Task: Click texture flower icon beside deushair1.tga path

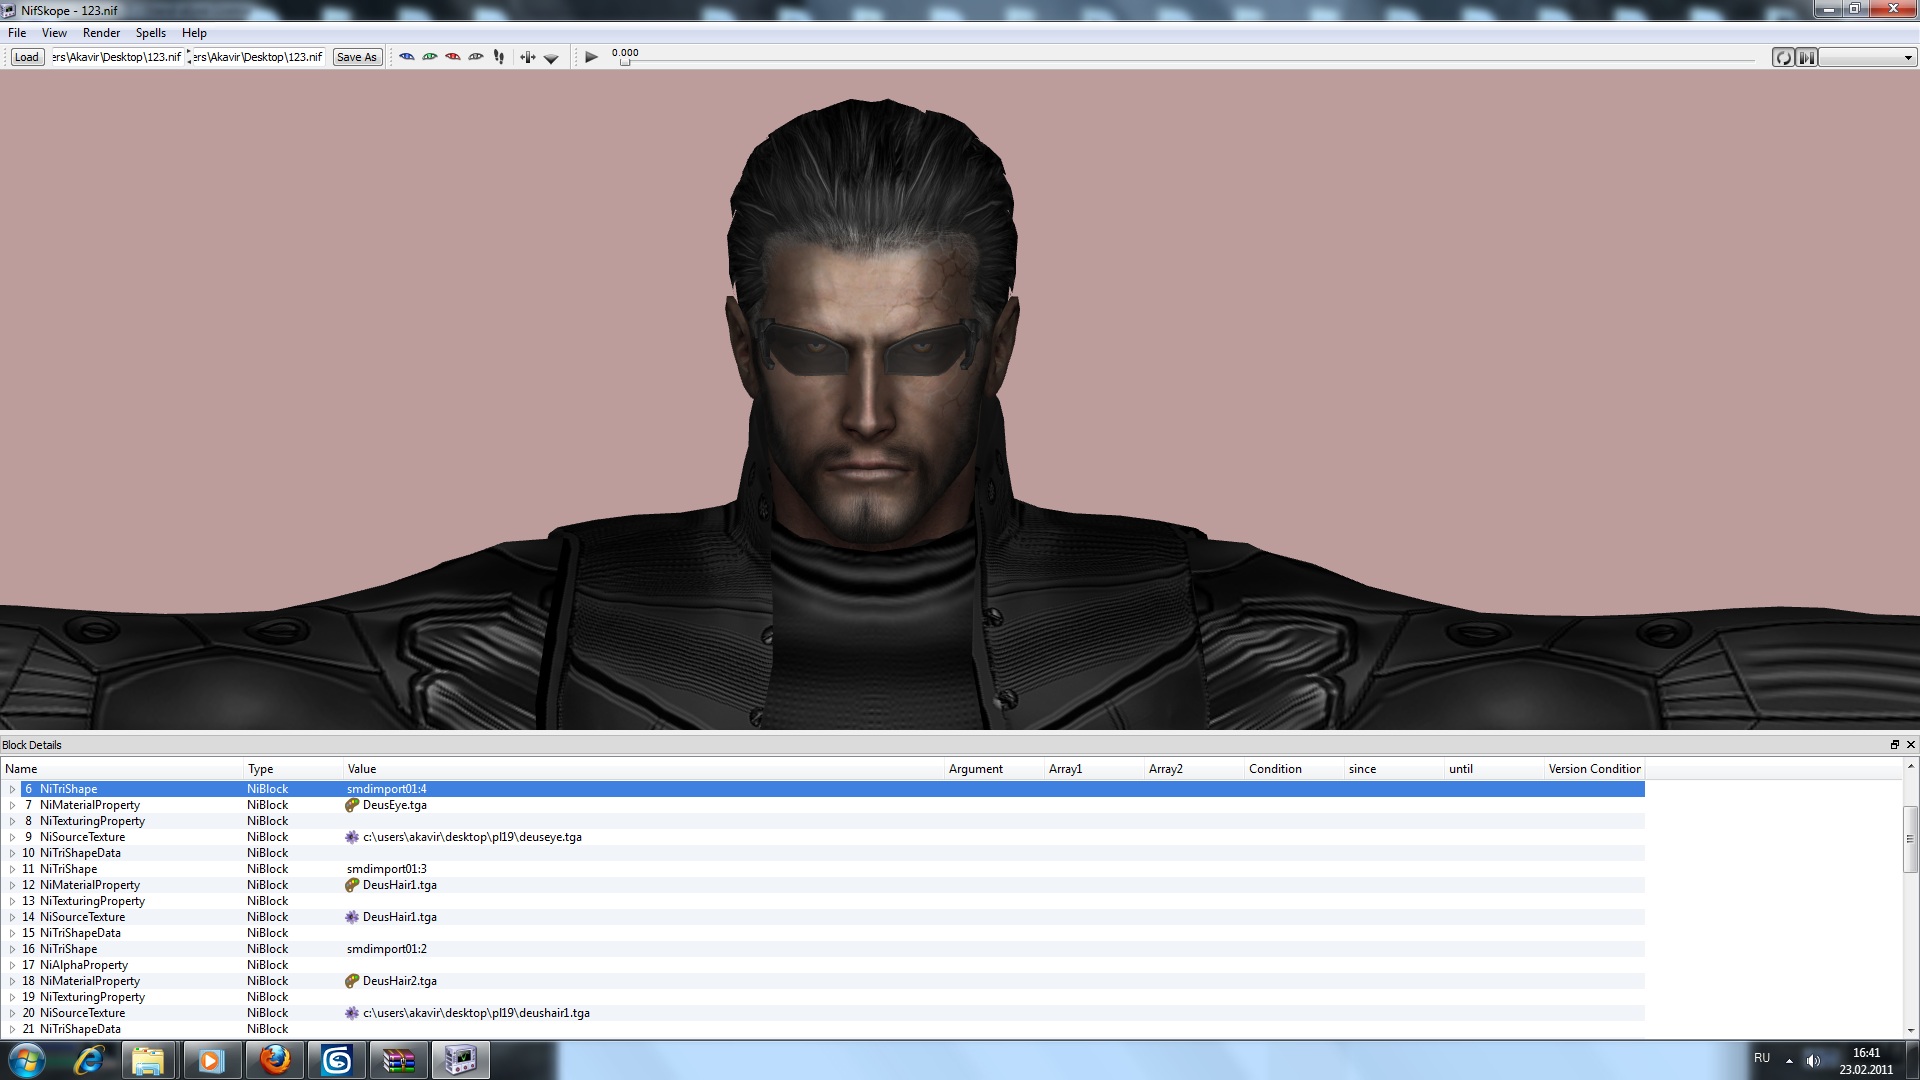Action: (352, 1013)
